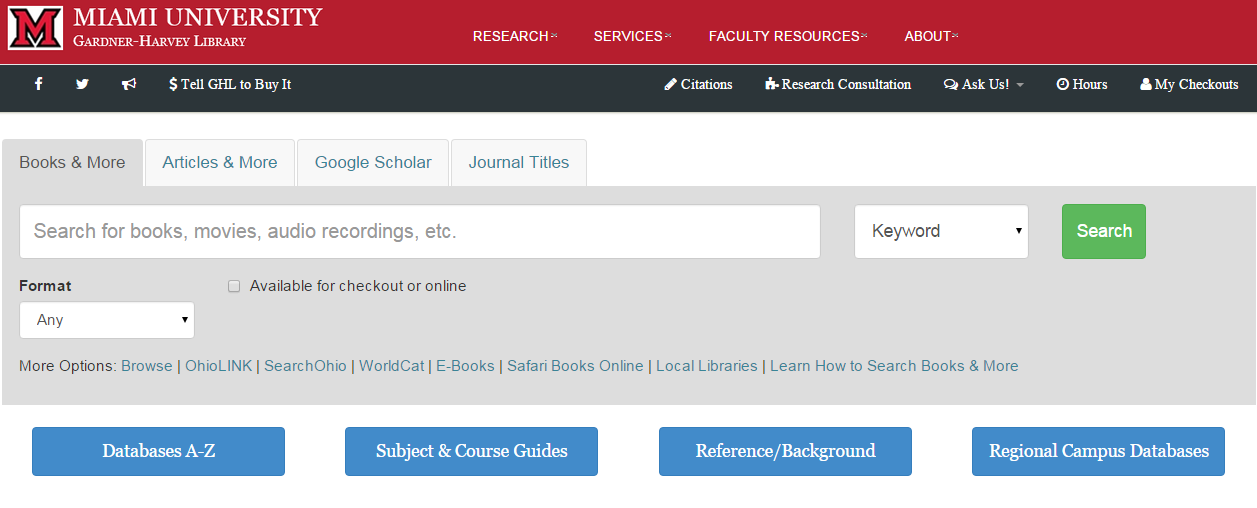Click the Reference/Background button
Screen dimensions: 1257x508
785,451
